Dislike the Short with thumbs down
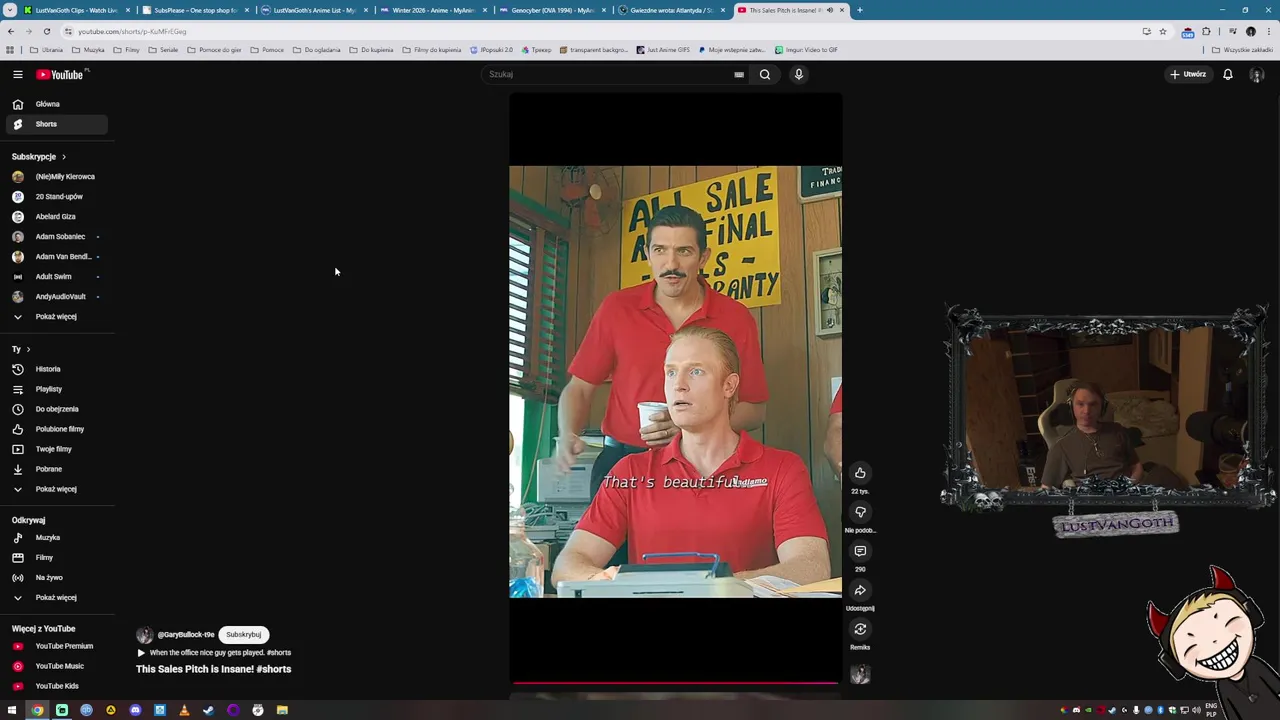 [x=860, y=512]
